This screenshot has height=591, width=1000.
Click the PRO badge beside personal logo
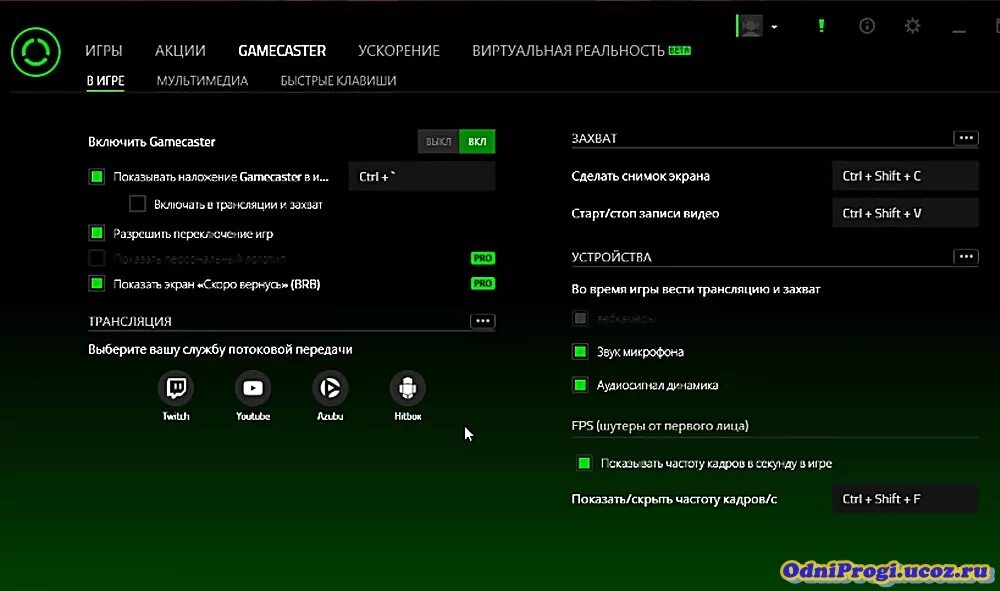click(483, 258)
